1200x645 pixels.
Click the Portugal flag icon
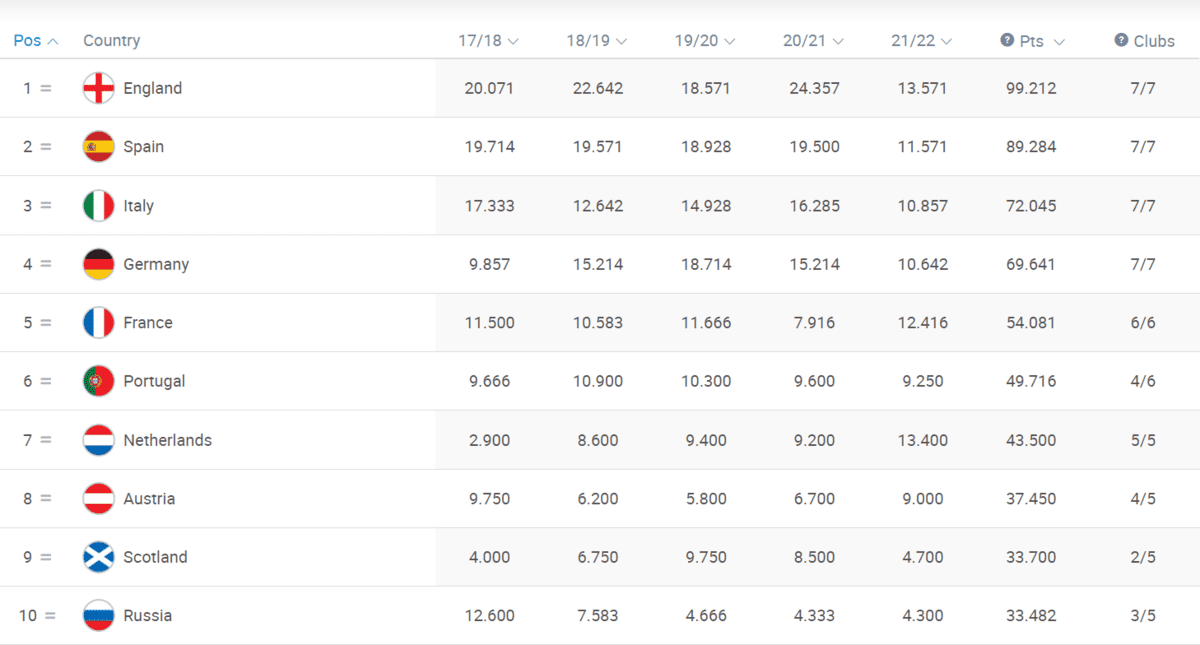click(x=98, y=381)
